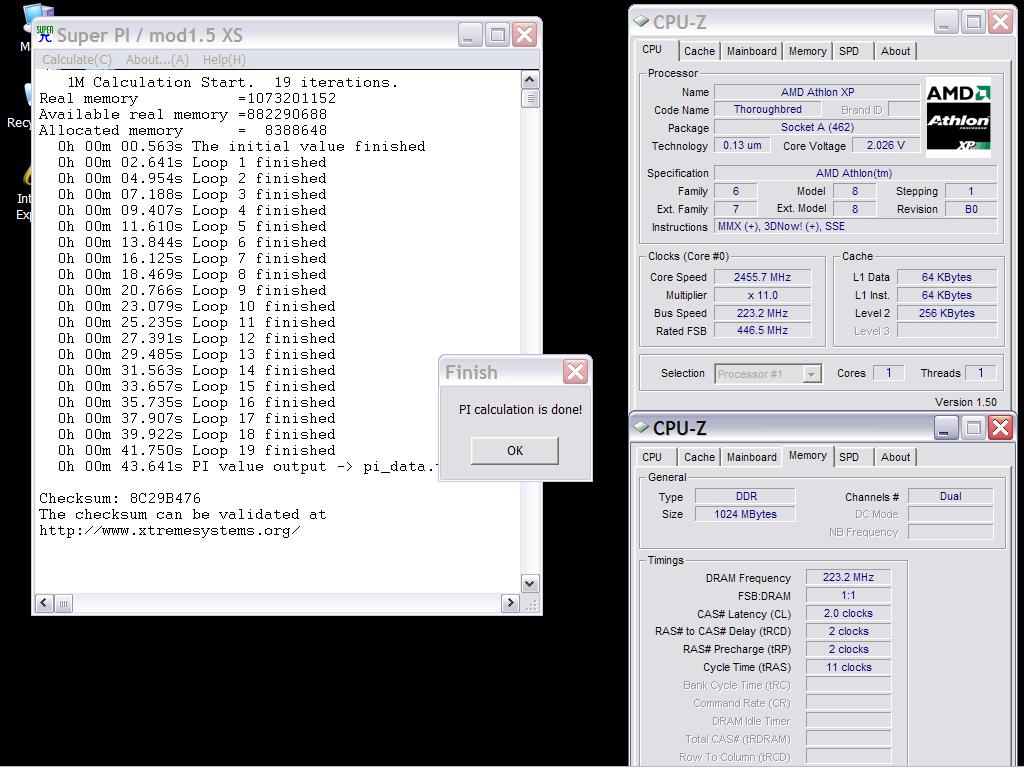Open the Calculate(C) menu in Super PI
The width and height of the screenshot is (1024, 768).
(x=76, y=59)
